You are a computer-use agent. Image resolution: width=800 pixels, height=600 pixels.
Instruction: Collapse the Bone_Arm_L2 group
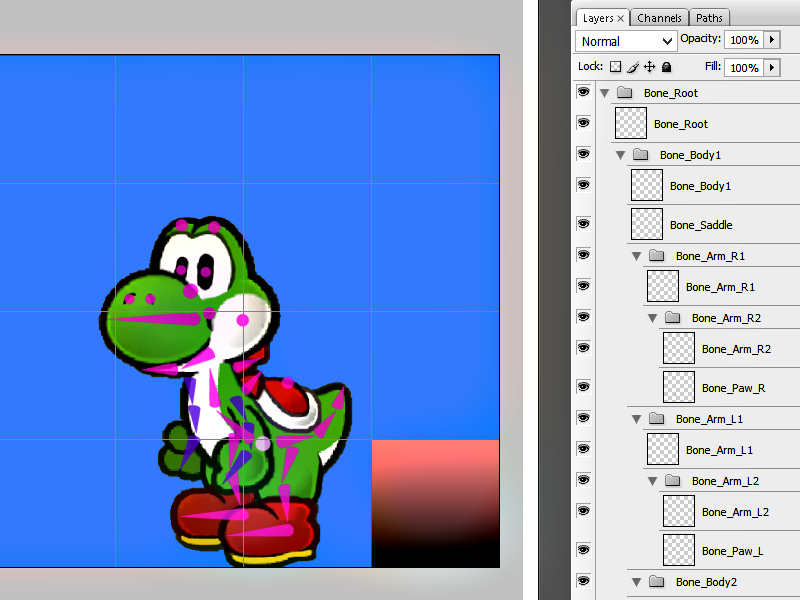tap(652, 481)
